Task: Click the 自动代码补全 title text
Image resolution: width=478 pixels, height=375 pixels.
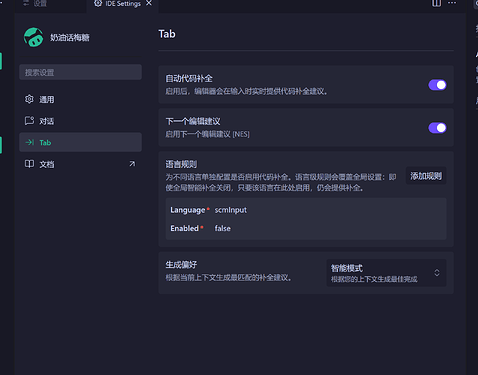Action: [189, 78]
